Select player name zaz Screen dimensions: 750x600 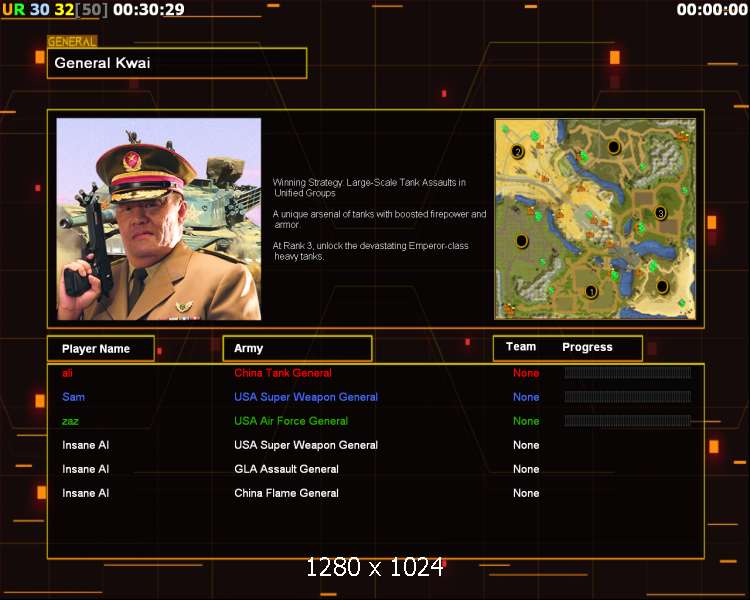(x=70, y=422)
